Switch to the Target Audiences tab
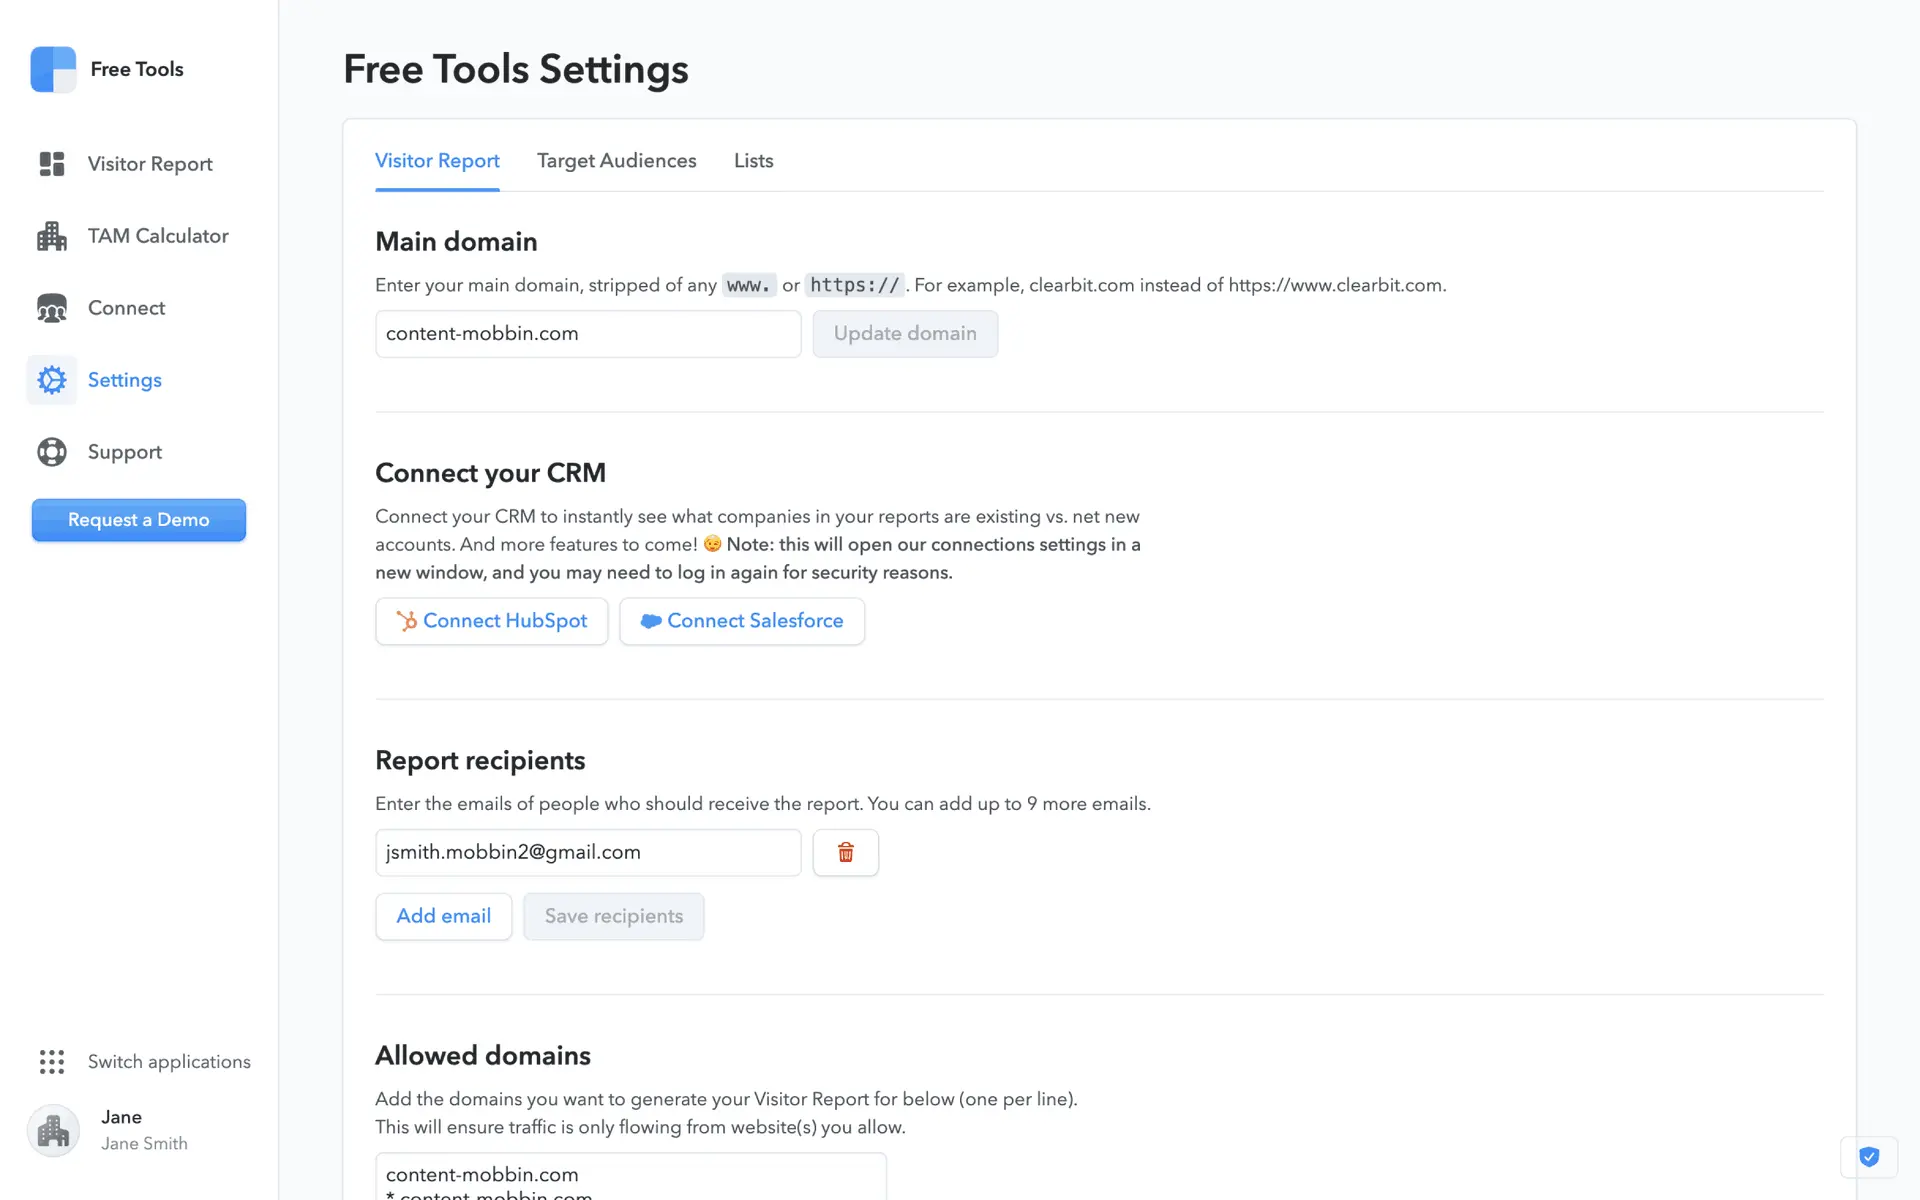This screenshot has height=1200, width=1920. point(616,161)
